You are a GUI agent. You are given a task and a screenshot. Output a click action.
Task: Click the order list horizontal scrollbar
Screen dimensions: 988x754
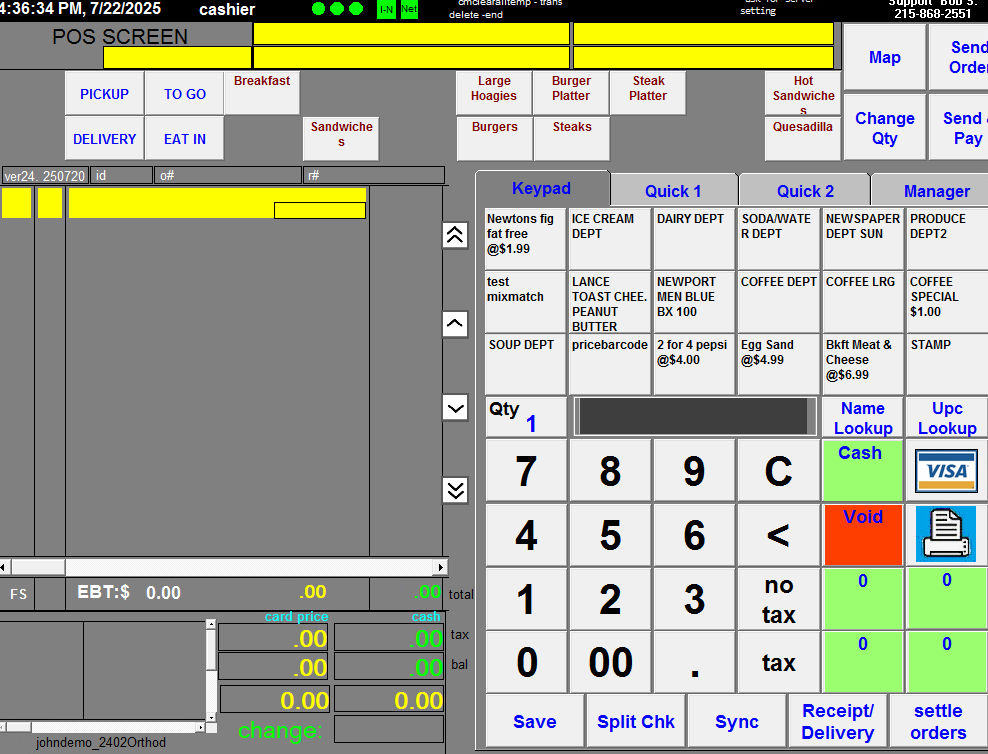(224, 567)
